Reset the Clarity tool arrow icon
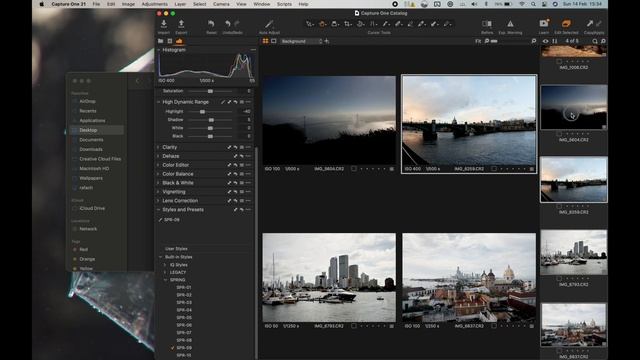Viewport: 640px width, 360px height. tap(236, 147)
